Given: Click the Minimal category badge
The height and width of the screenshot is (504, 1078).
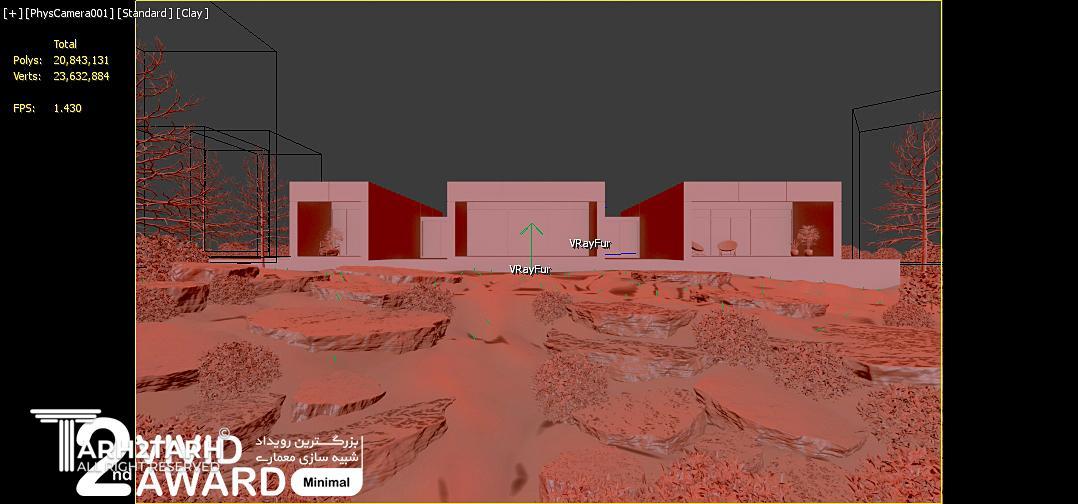Looking at the screenshot, I should pyautogui.click(x=326, y=482).
